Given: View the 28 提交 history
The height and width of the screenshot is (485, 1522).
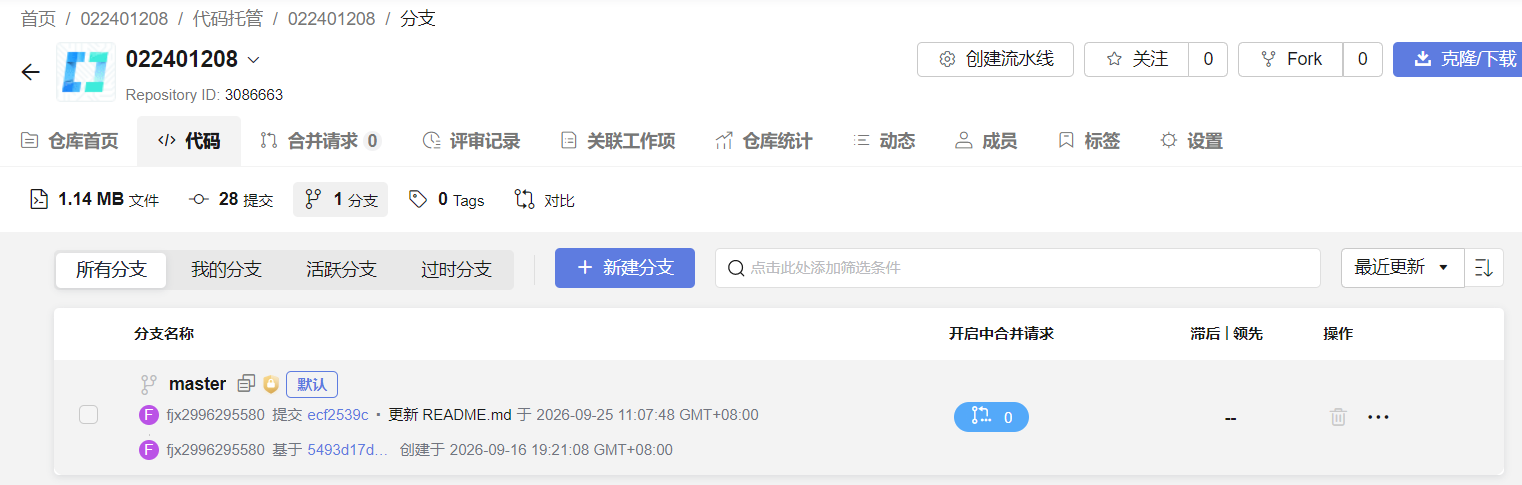Looking at the screenshot, I should 231,200.
